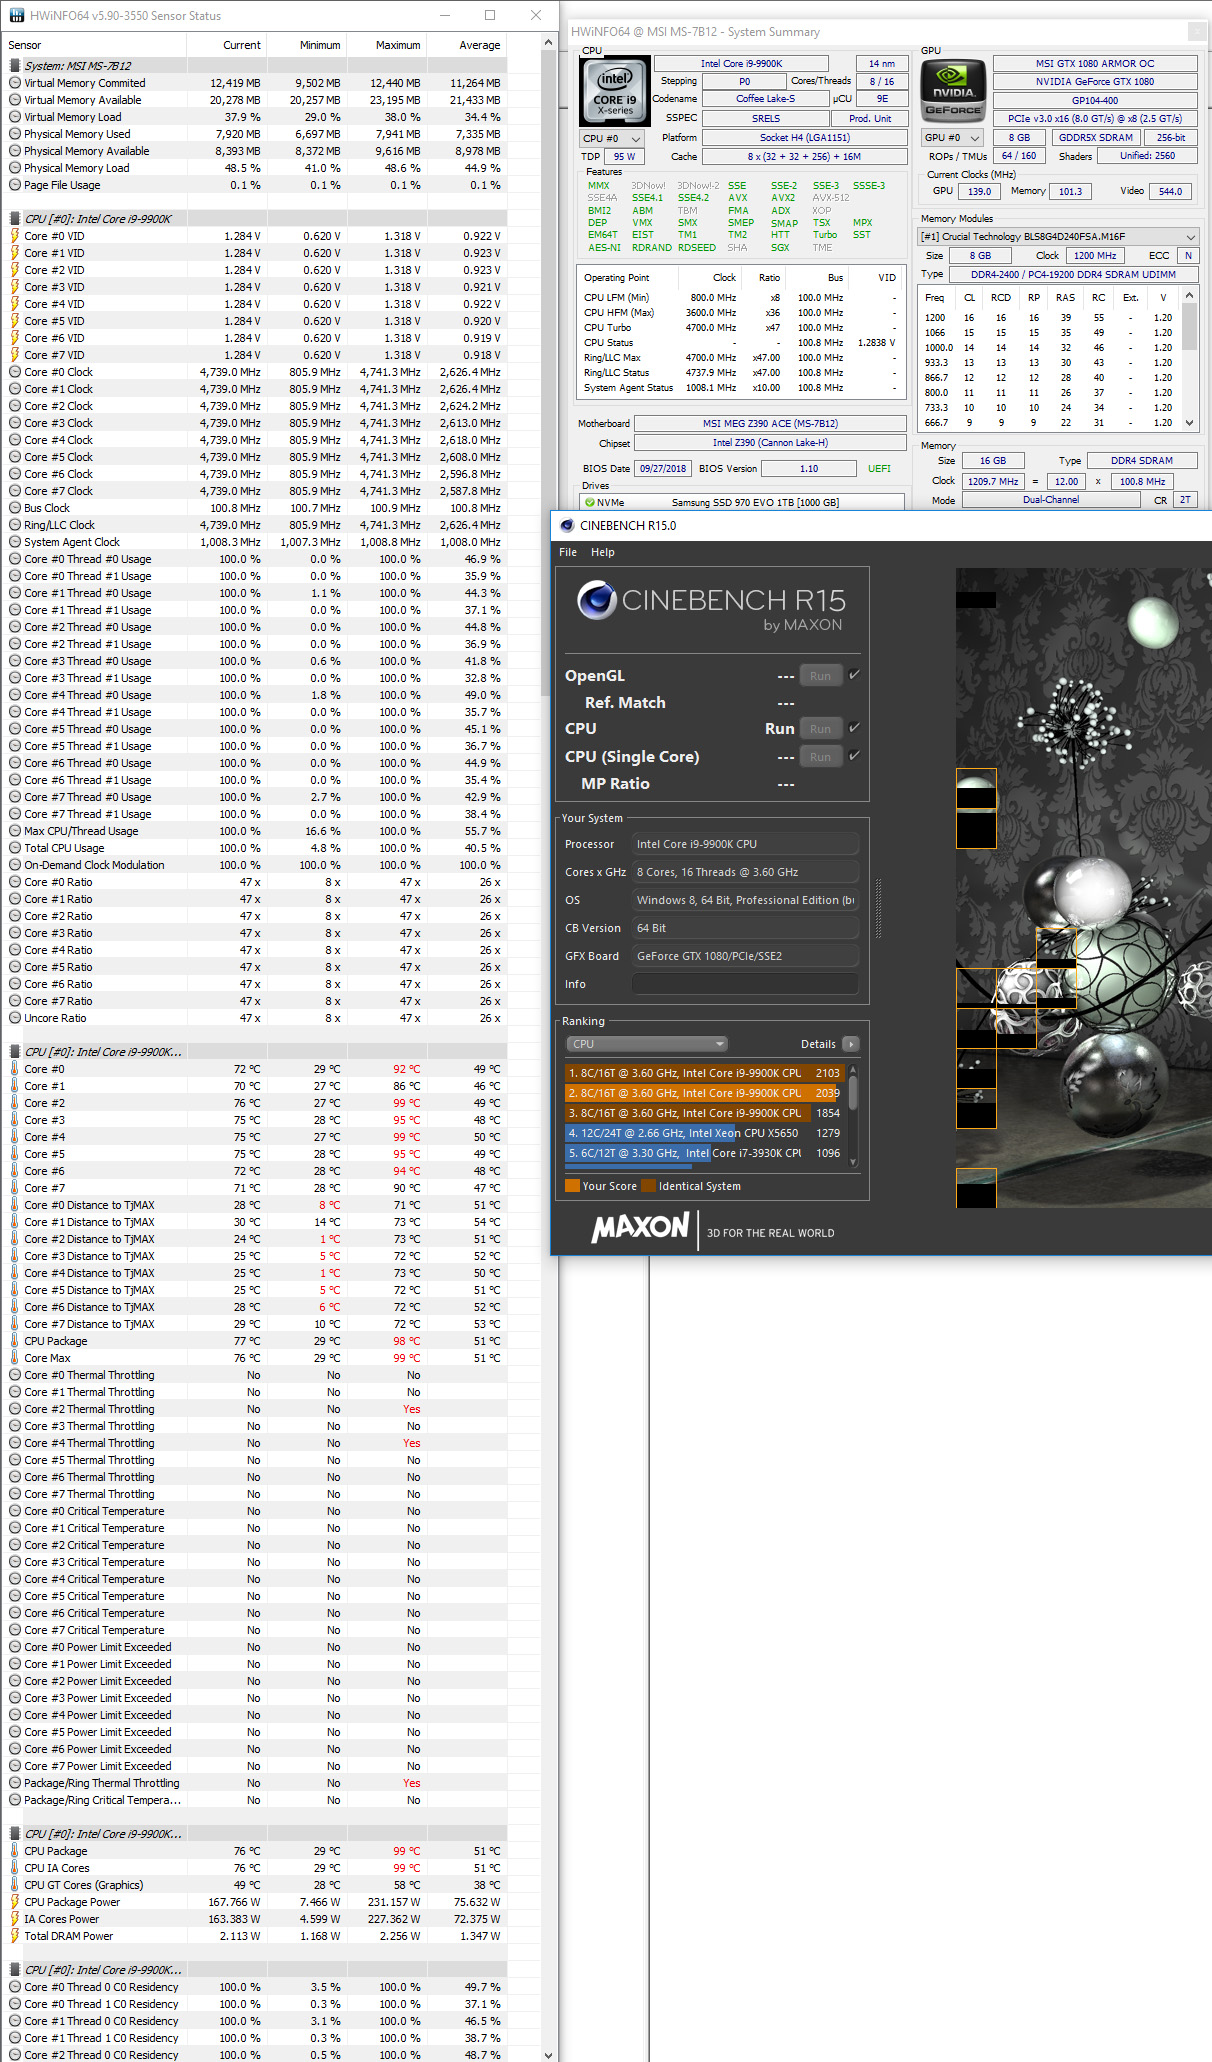Sort by the Maximum column header
1212x2062 pixels.
click(387, 45)
